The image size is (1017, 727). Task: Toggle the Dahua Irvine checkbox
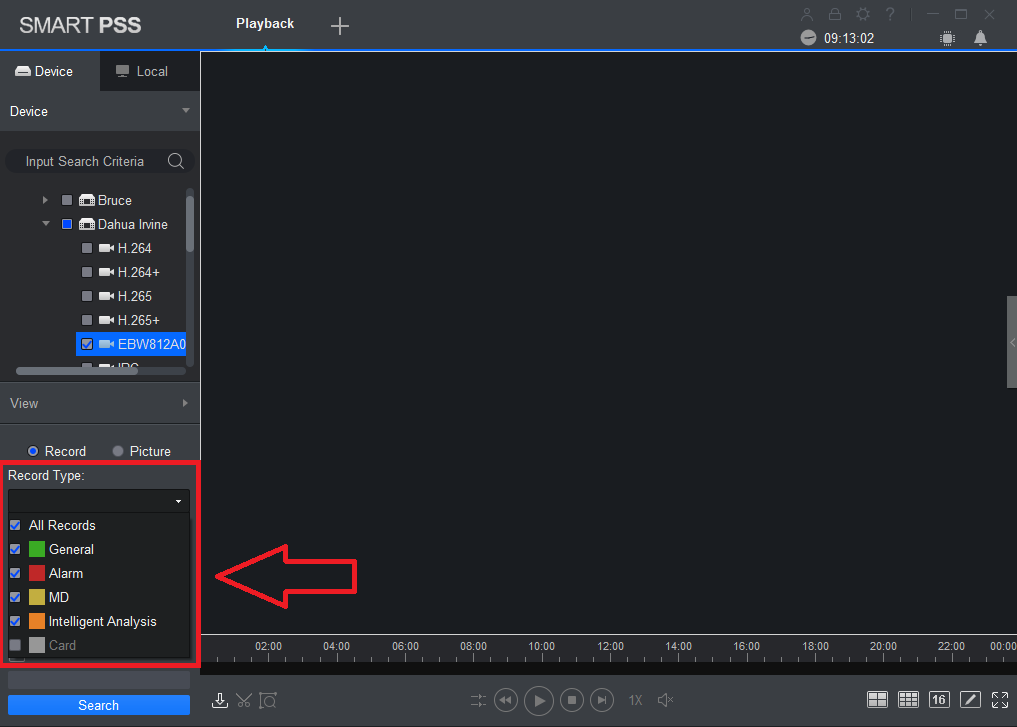pos(67,224)
